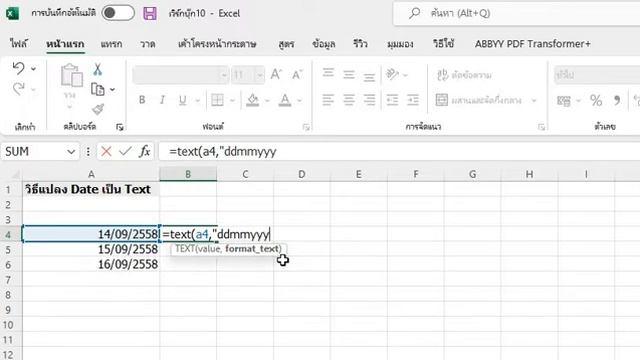Select cell with 15/09/2558
Viewport: 640px width, 360px height.
click(91, 249)
